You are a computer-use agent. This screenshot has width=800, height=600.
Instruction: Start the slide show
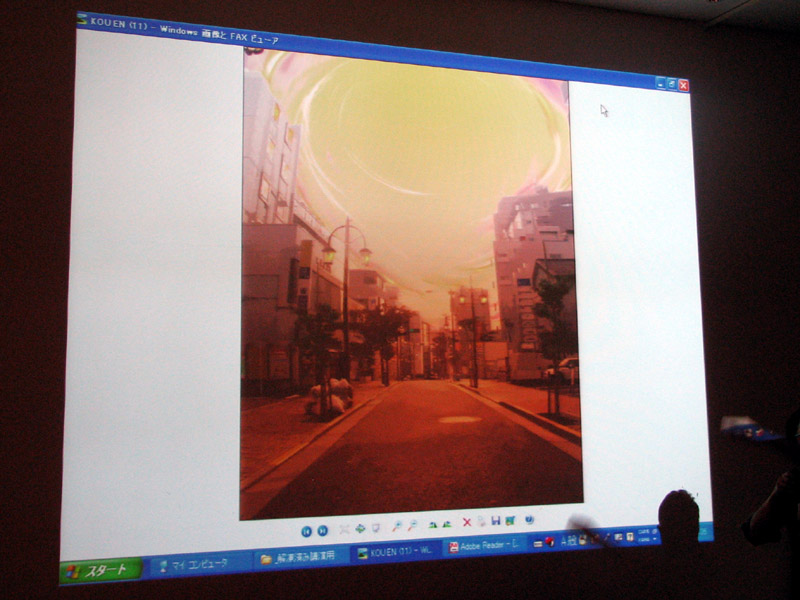(x=377, y=527)
